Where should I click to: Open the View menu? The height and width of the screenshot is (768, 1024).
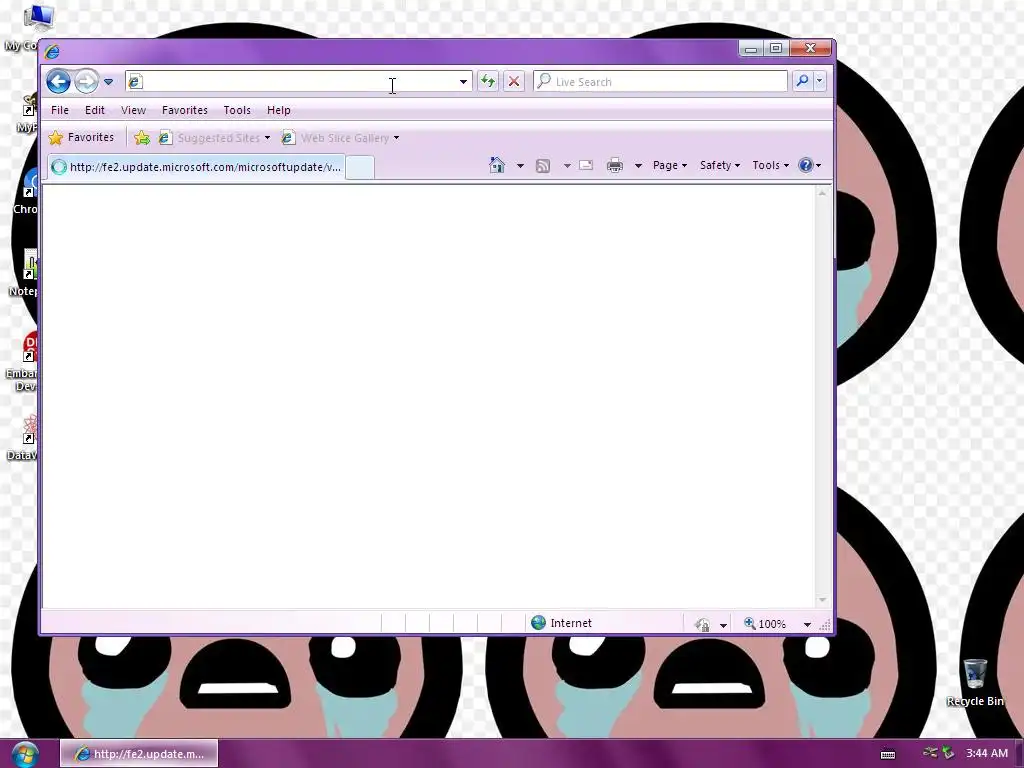(133, 110)
